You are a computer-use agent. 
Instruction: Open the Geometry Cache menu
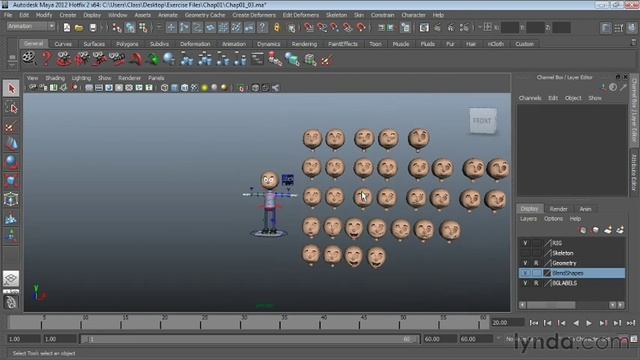pos(205,15)
